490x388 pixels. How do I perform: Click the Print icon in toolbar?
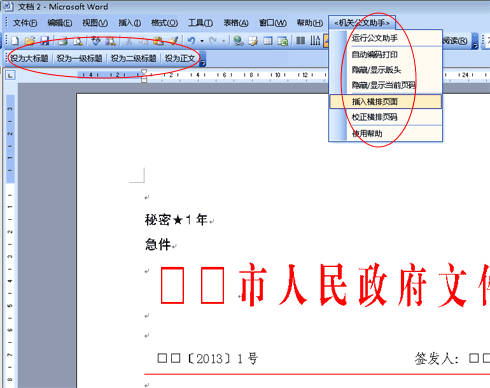(x=63, y=41)
